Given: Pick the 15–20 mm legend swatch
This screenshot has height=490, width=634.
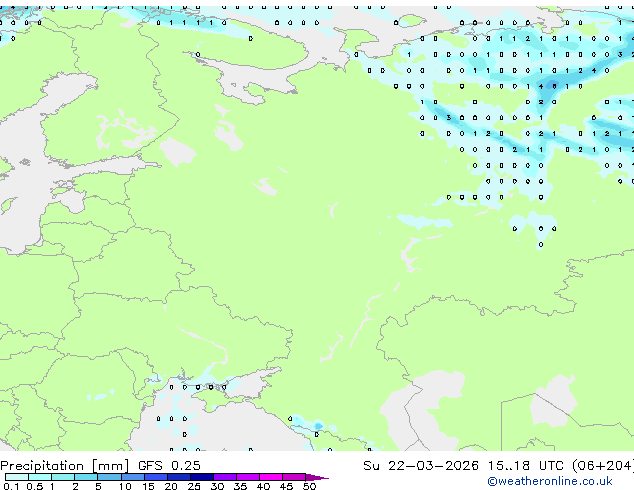Looking at the screenshot, I should pos(155,477).
